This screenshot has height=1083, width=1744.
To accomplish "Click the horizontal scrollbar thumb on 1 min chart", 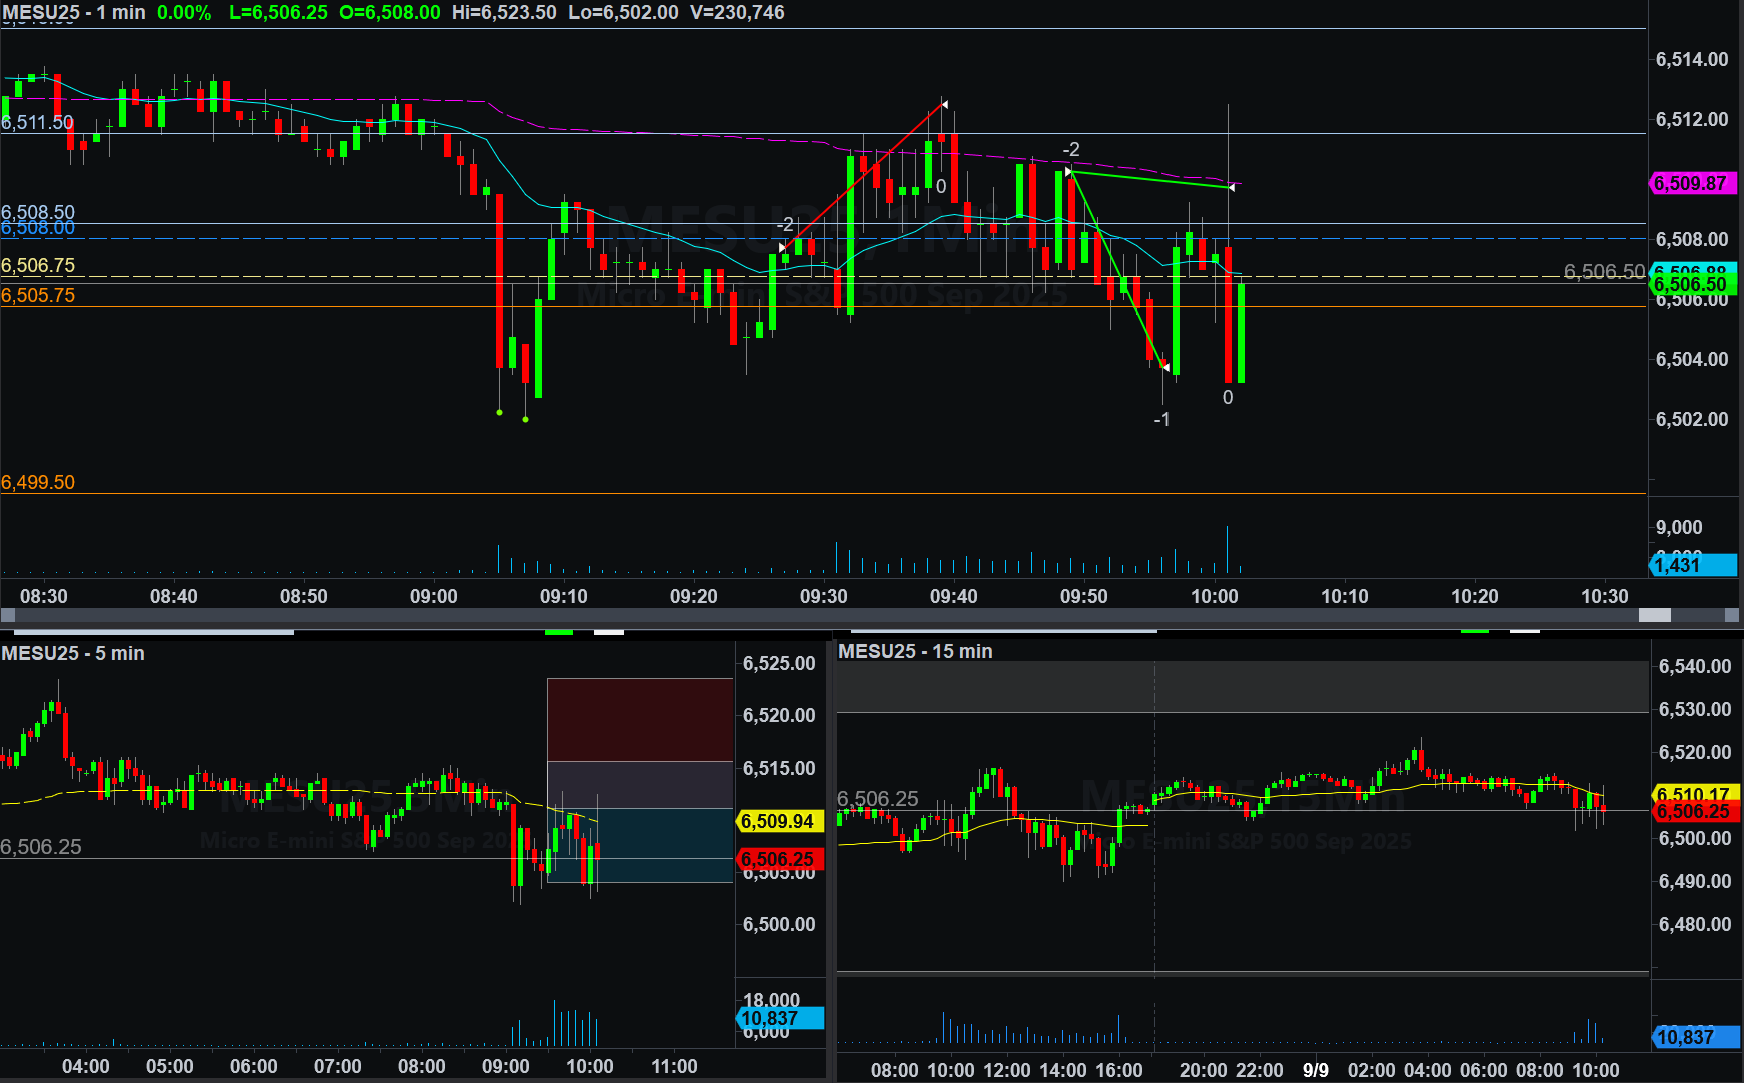I will click(1654, 615).
